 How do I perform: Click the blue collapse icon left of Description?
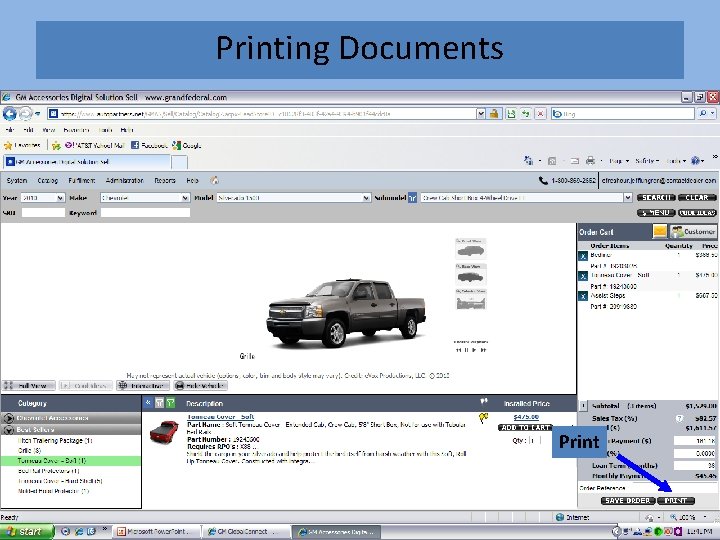click(x=148, y=403)
